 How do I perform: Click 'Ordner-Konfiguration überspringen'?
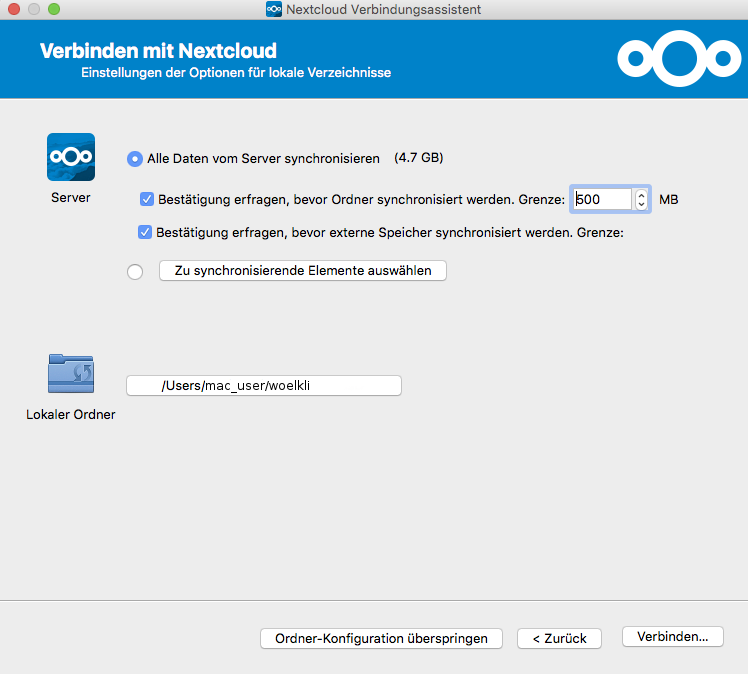coord(381,638)
